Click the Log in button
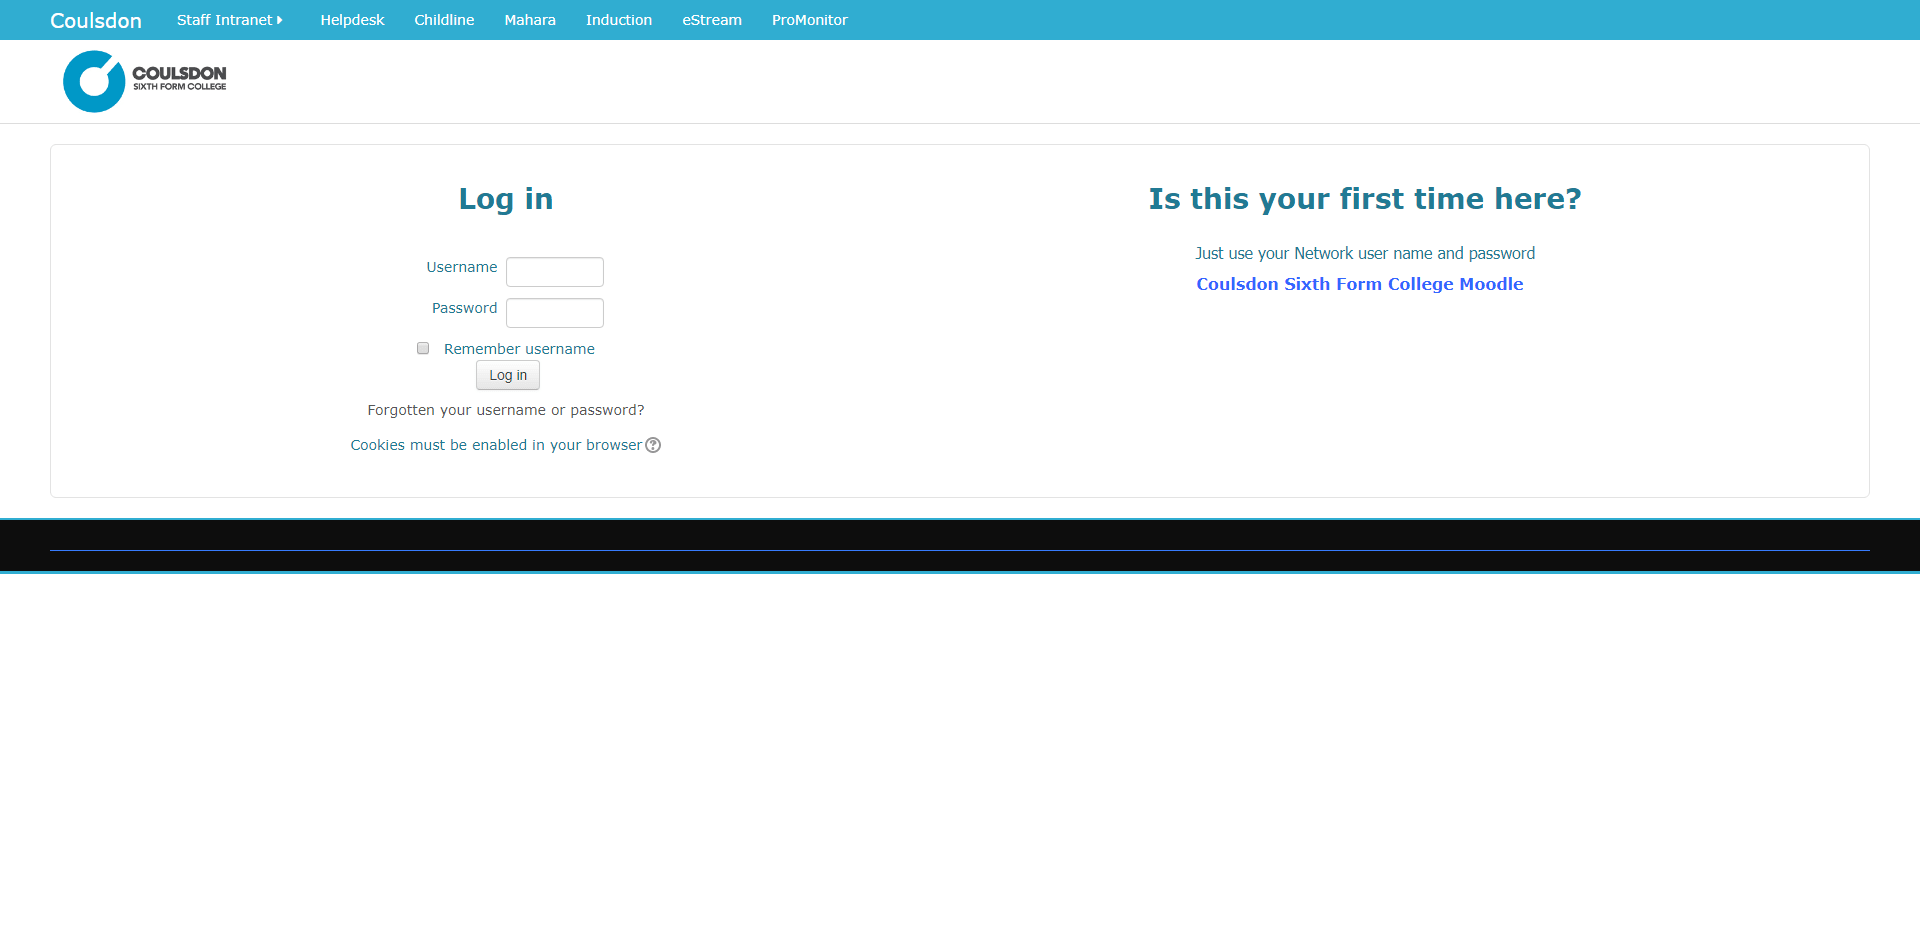The width and height of the screenshot is (1920, 937). (x=508, y=375)
